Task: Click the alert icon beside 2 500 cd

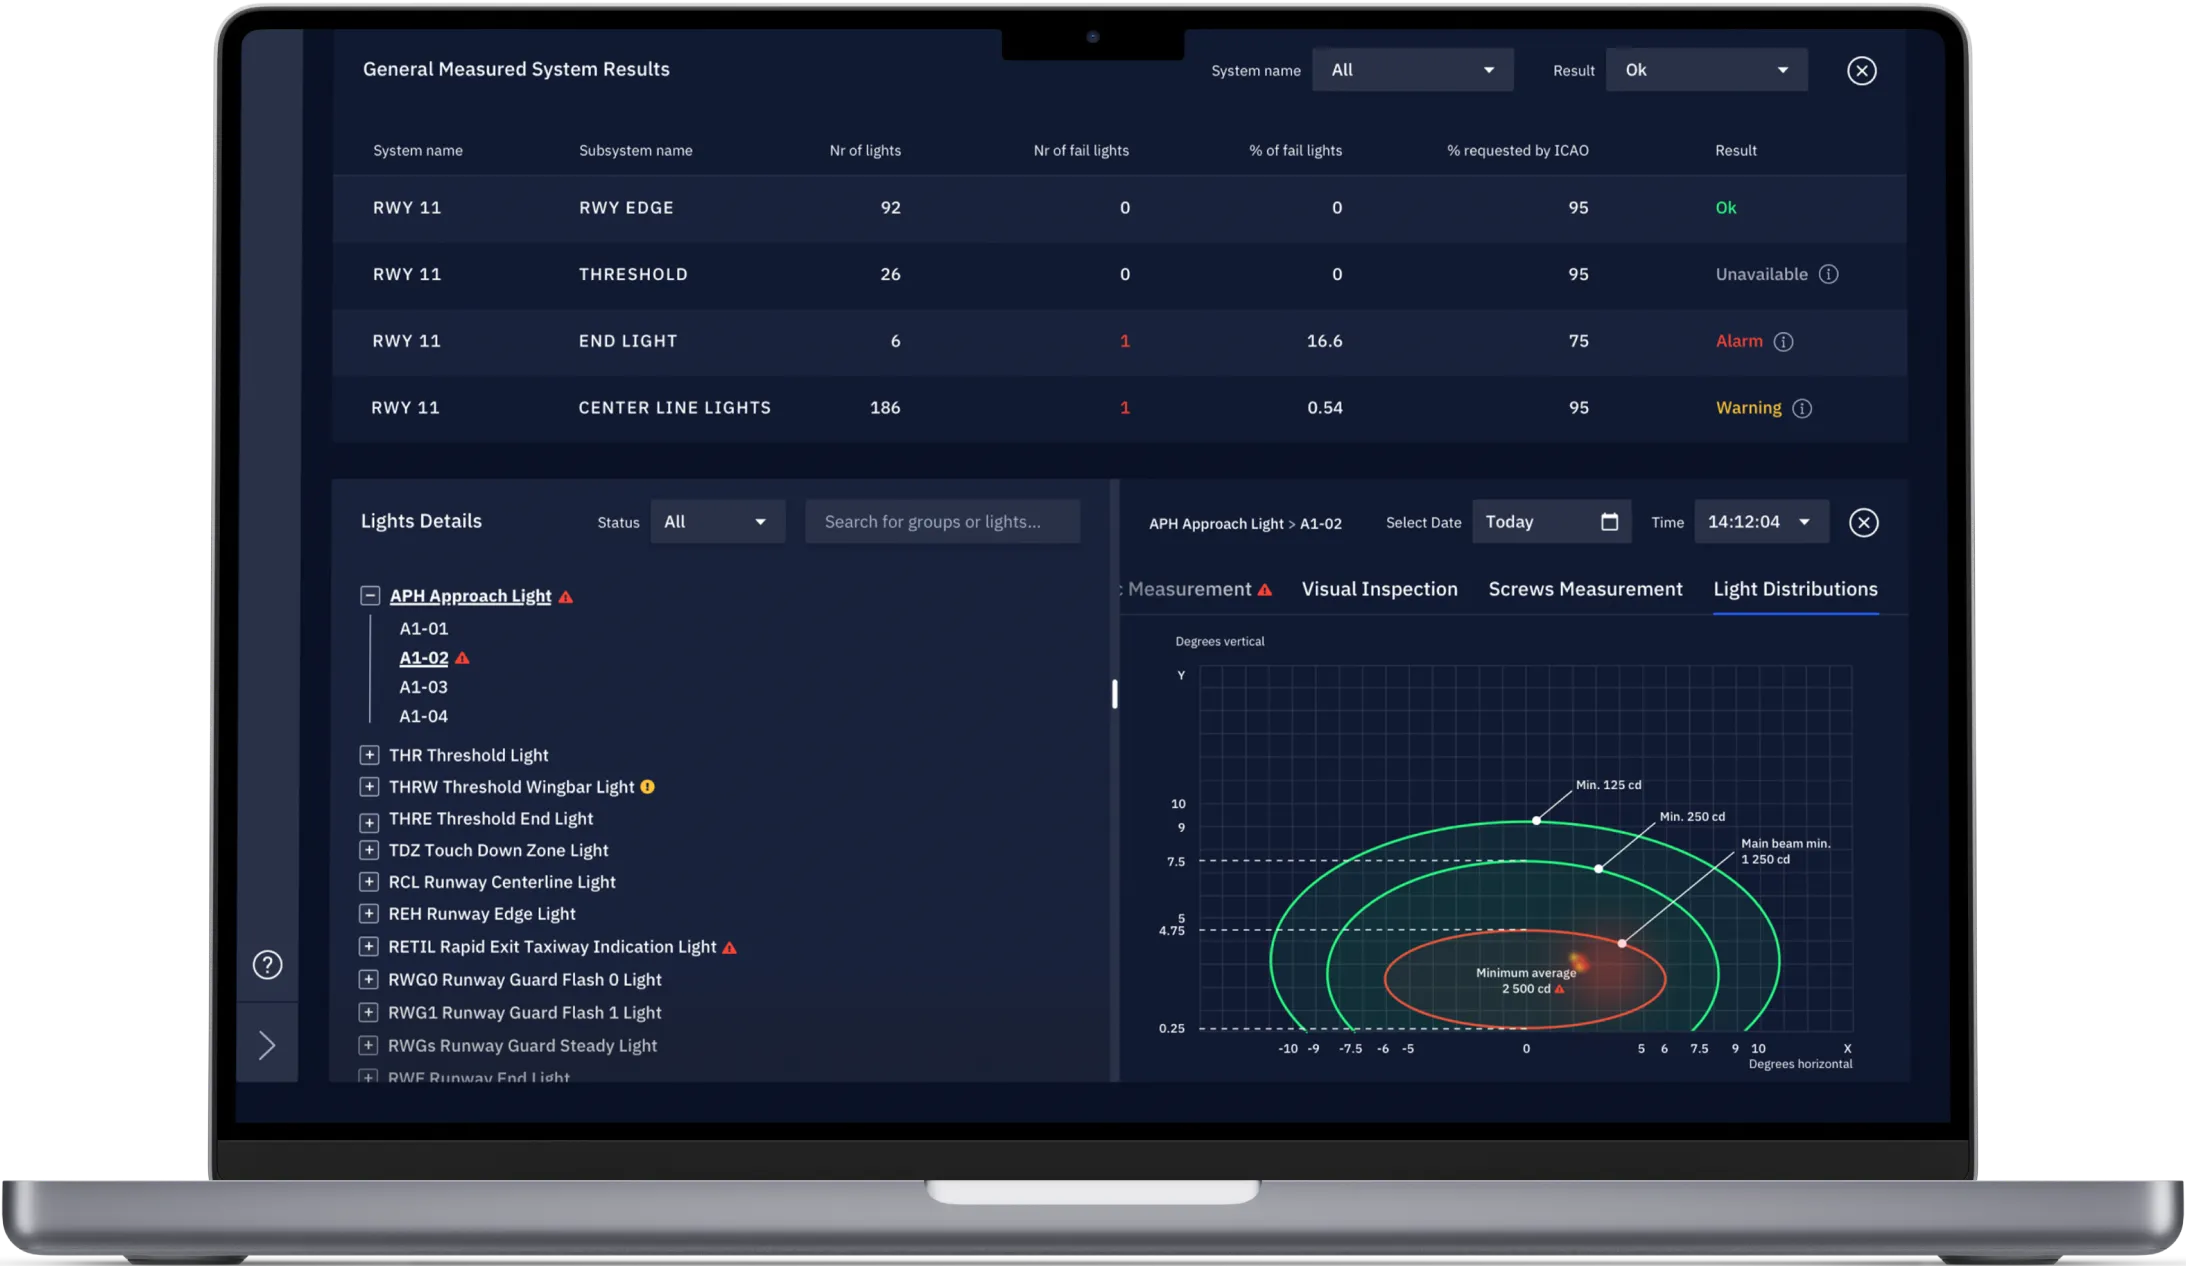Action: 1559,989
